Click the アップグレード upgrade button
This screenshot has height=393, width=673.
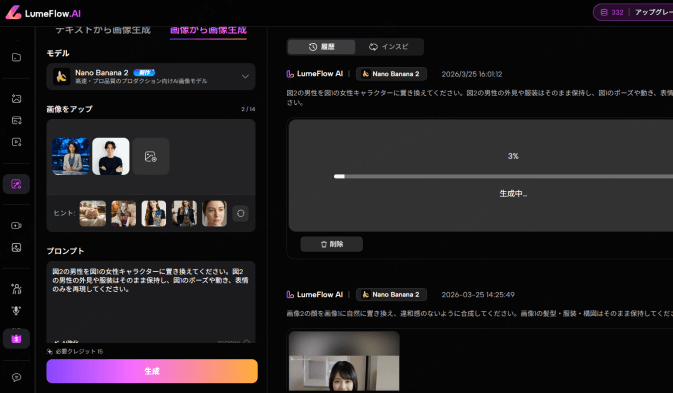click(653, 12)
